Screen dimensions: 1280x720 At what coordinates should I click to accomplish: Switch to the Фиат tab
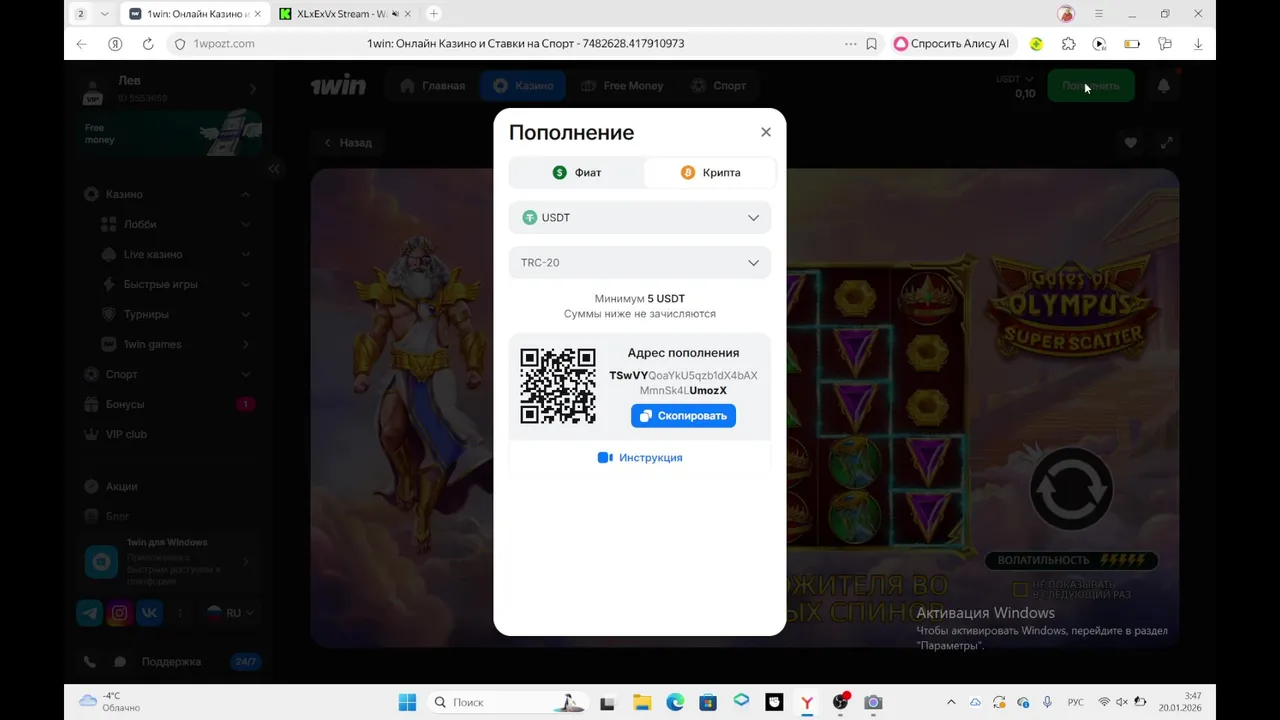click(x=577, y=172)
